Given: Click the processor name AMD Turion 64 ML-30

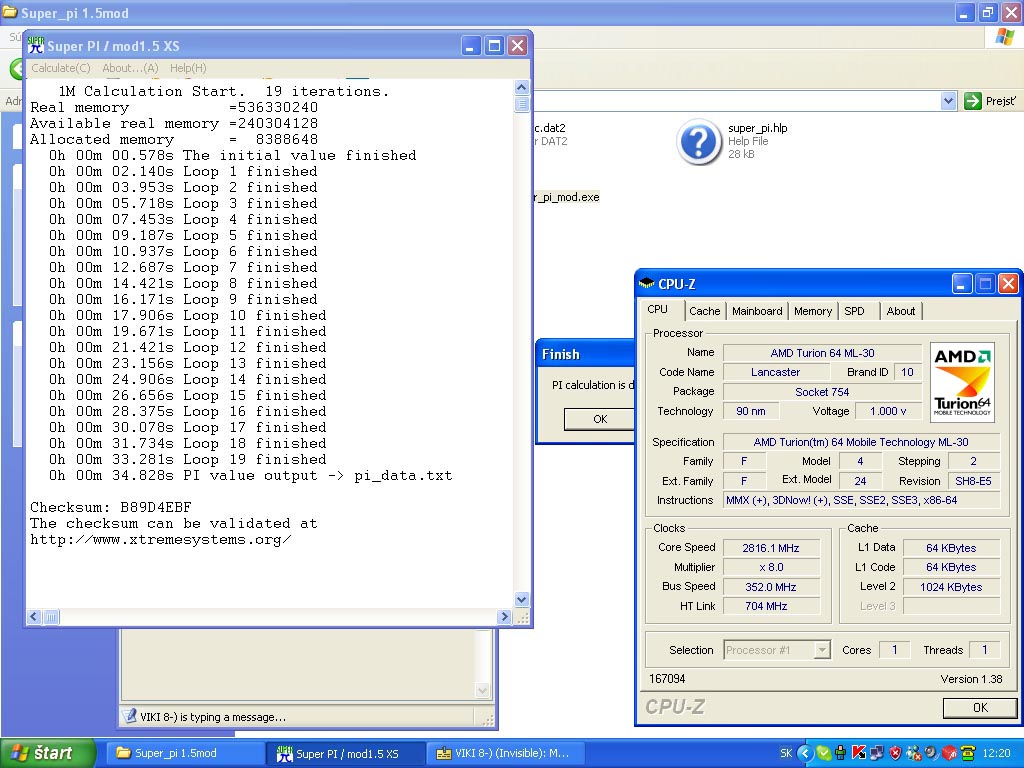Looking at the screenshot, I should (x=822, y=353).
